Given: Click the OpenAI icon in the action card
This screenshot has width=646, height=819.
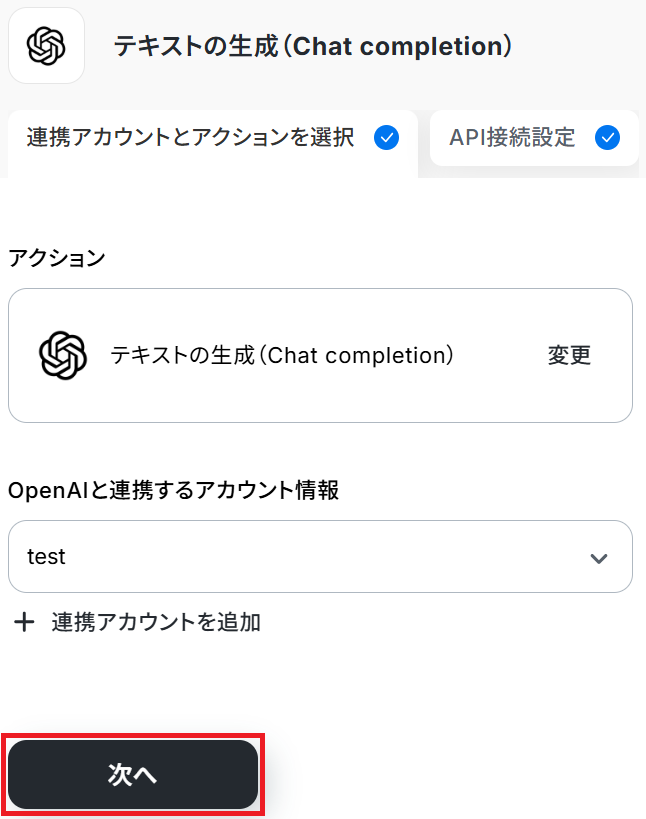Looking at the screenshot, I should click(63, 355).
